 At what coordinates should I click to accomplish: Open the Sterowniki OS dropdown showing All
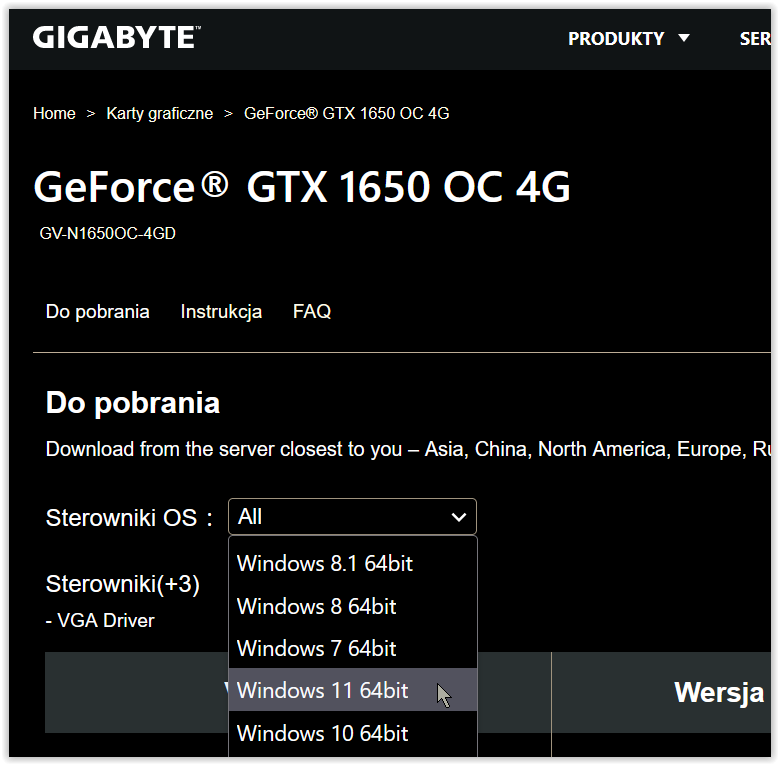click(352, 517)
